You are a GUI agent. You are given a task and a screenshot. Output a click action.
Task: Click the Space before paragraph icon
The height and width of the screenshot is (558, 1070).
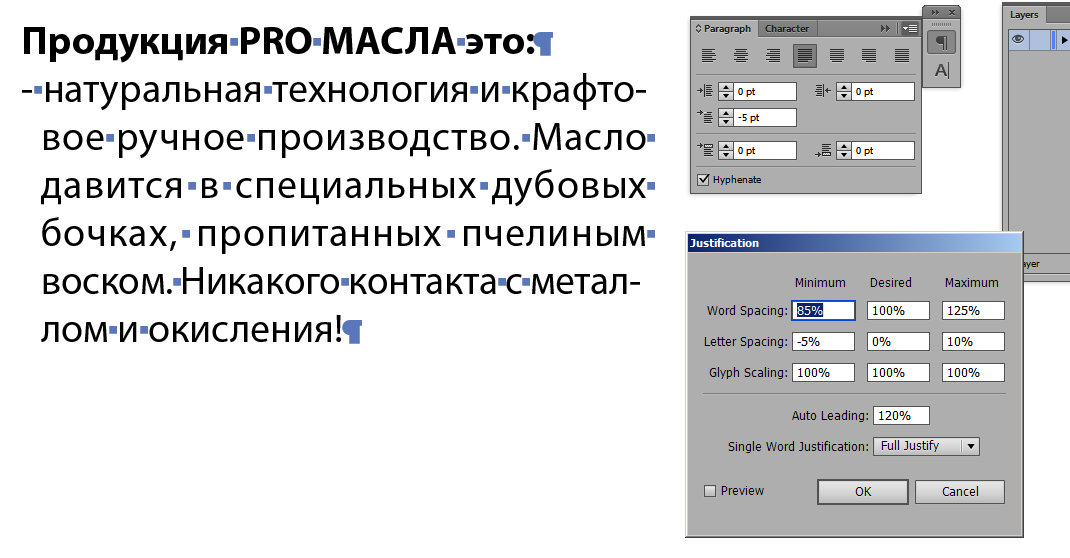[705, 150]
